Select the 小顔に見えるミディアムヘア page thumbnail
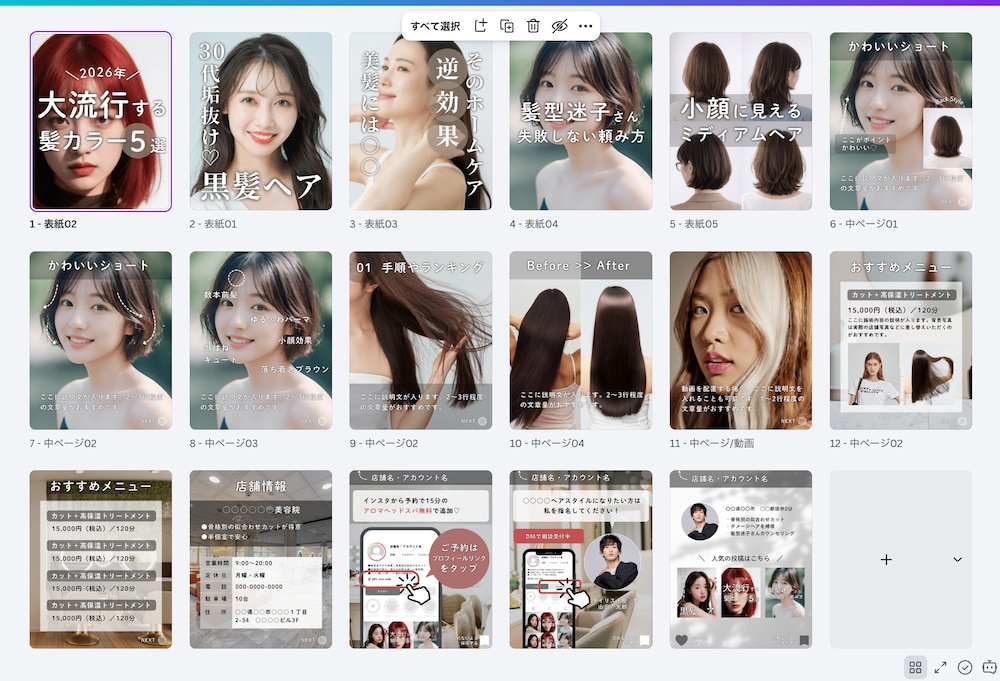Screen dimensions: 1000x681 [x=741, y=121]
